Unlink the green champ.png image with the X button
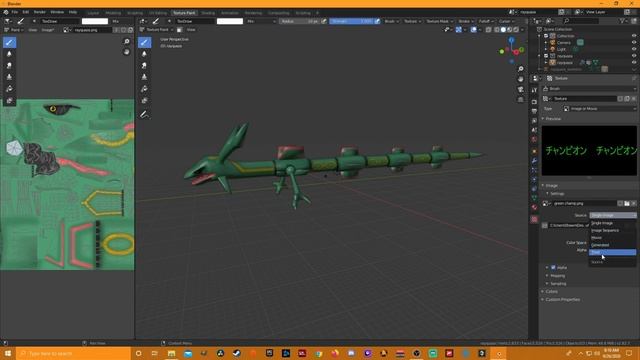This screenshot has height=360, width=640. (x=633, y=203)
